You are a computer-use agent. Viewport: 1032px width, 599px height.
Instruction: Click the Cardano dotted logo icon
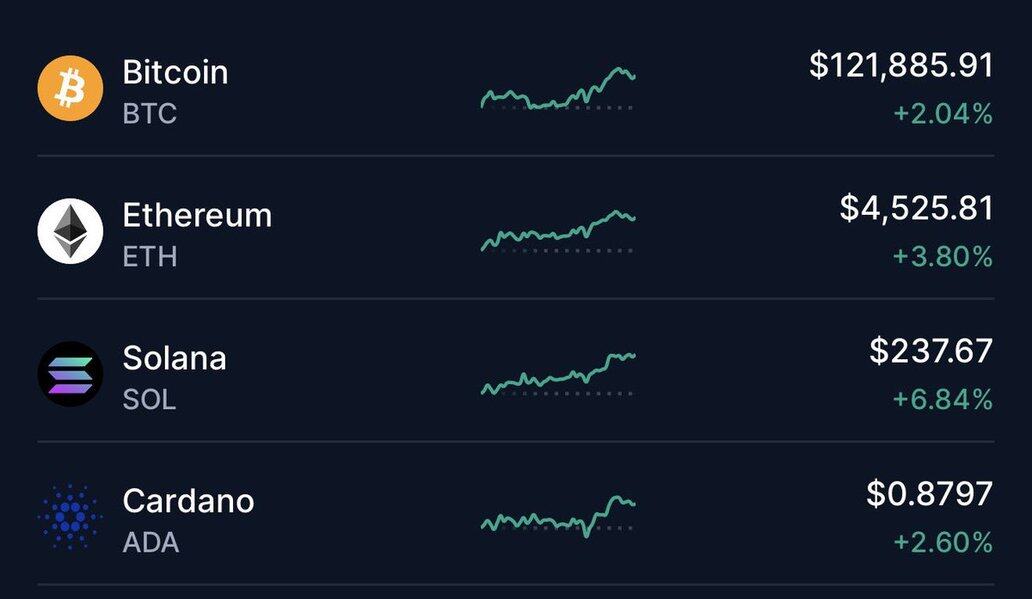coord(70,517)
